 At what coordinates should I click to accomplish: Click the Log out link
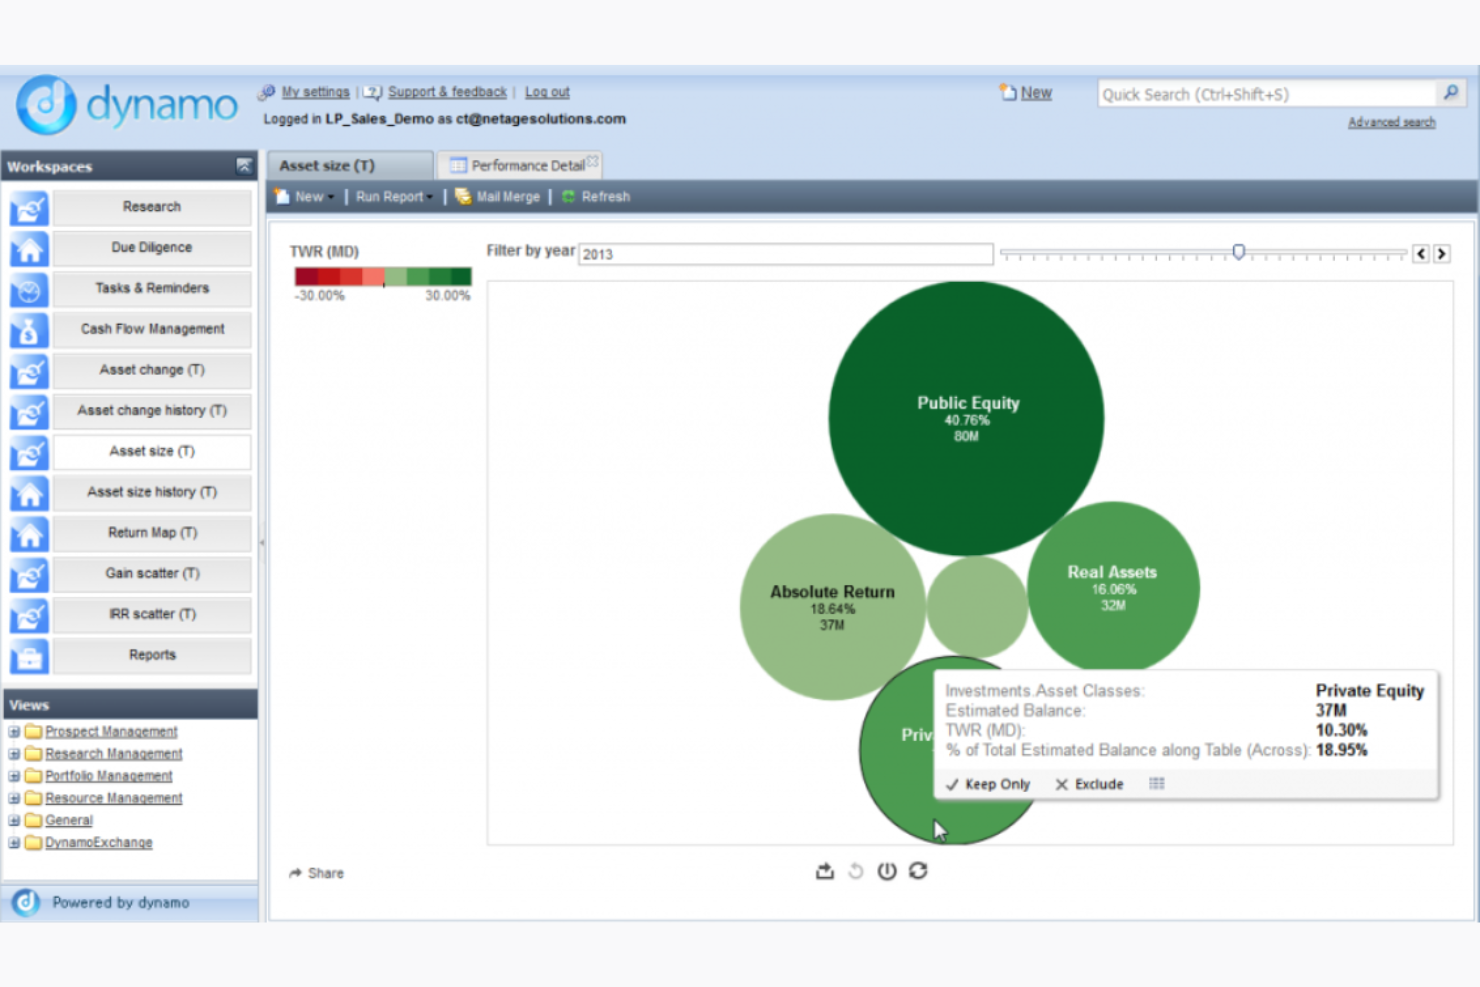[546, 92]
